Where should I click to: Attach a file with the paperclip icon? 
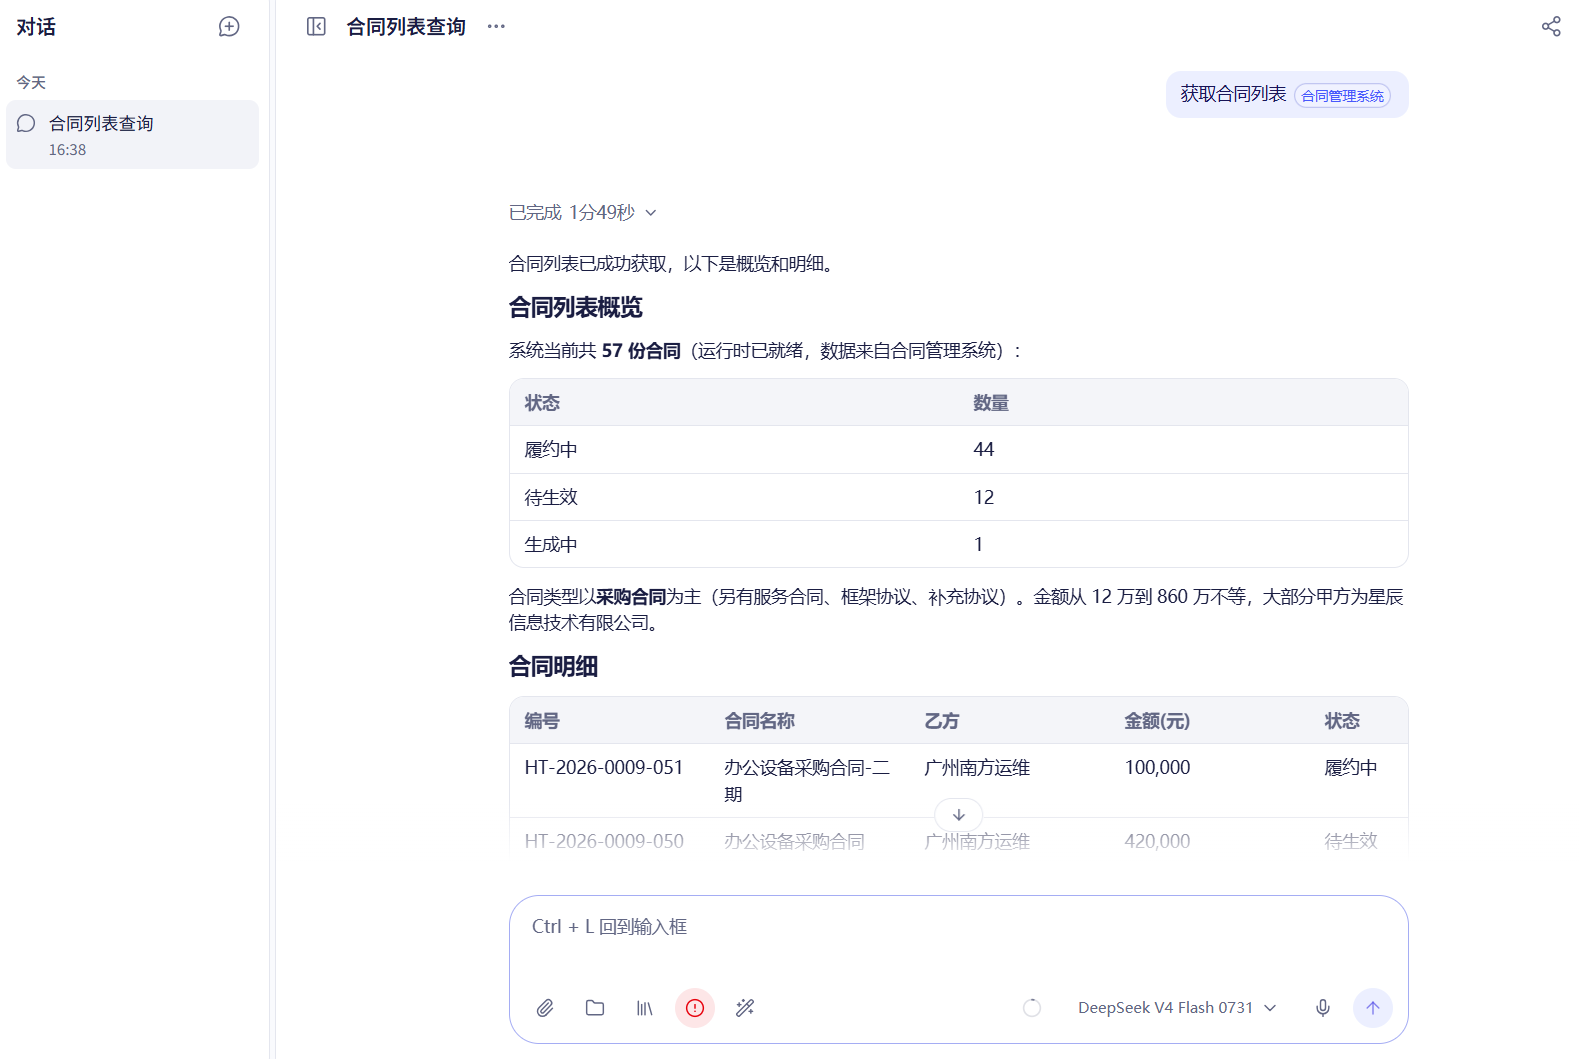(545, 1008)
